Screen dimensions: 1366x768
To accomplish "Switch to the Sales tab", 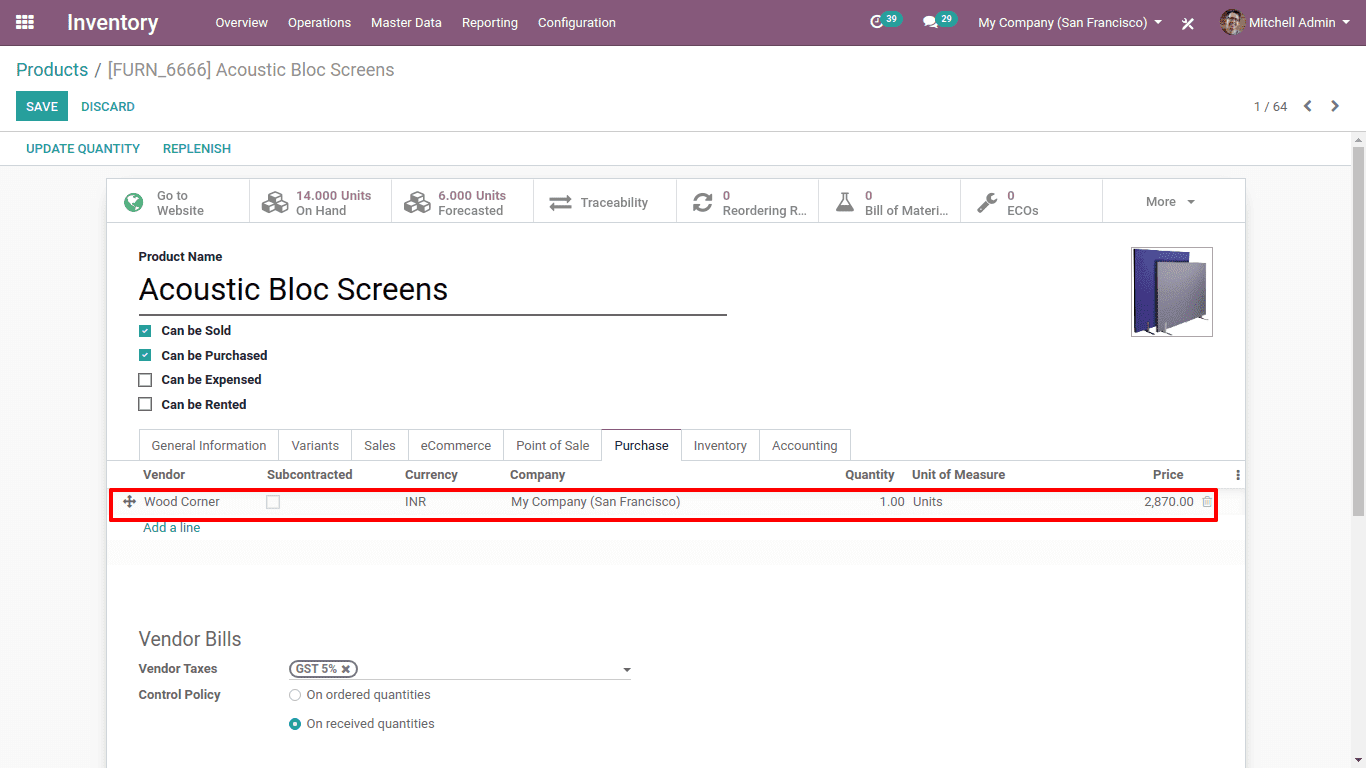I will coord(380,445).
